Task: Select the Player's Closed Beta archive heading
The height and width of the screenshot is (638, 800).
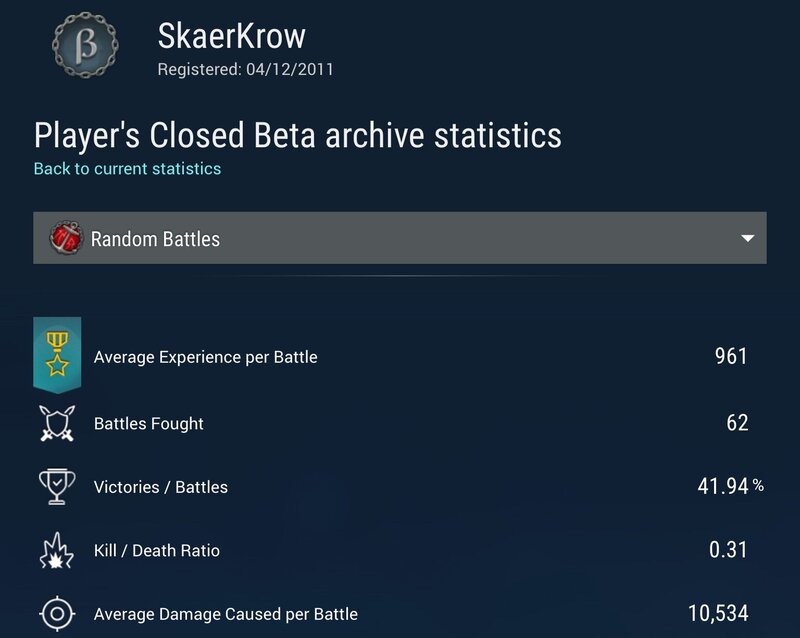Action: pos(297,135)
